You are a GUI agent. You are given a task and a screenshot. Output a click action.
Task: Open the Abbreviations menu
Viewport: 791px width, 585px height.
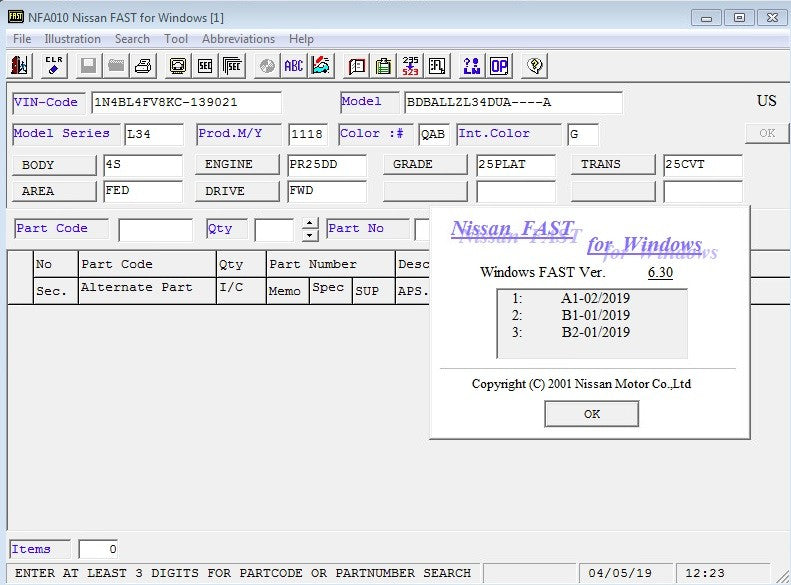(x=238, y=39)
